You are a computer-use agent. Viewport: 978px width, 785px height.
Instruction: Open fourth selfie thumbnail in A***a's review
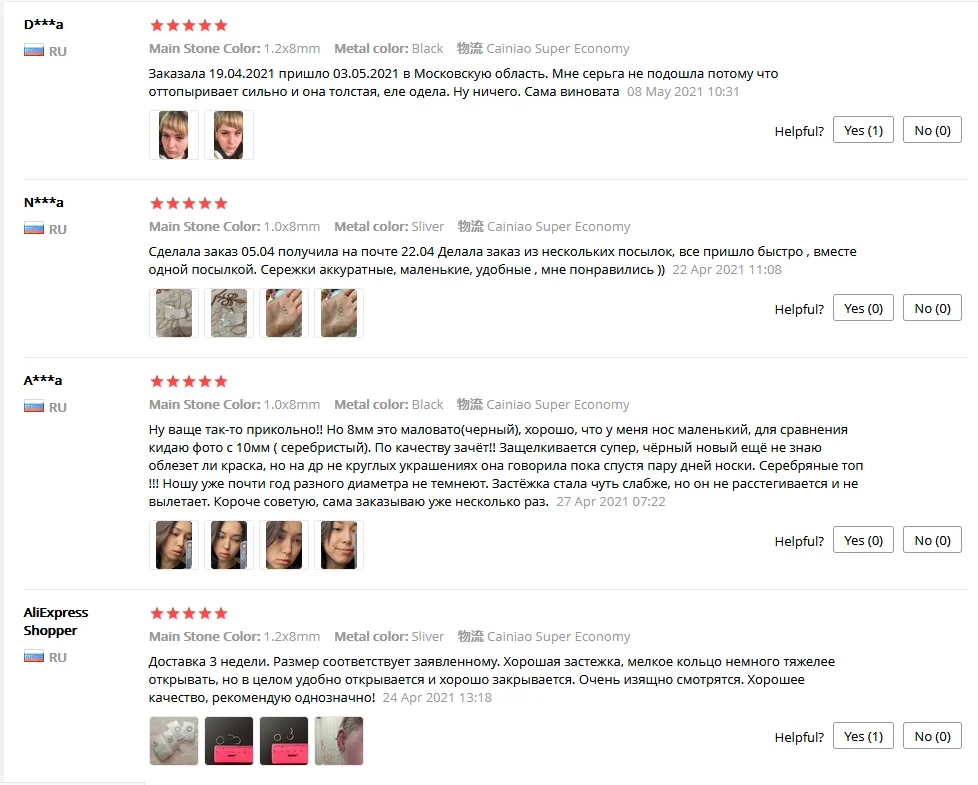339,545
